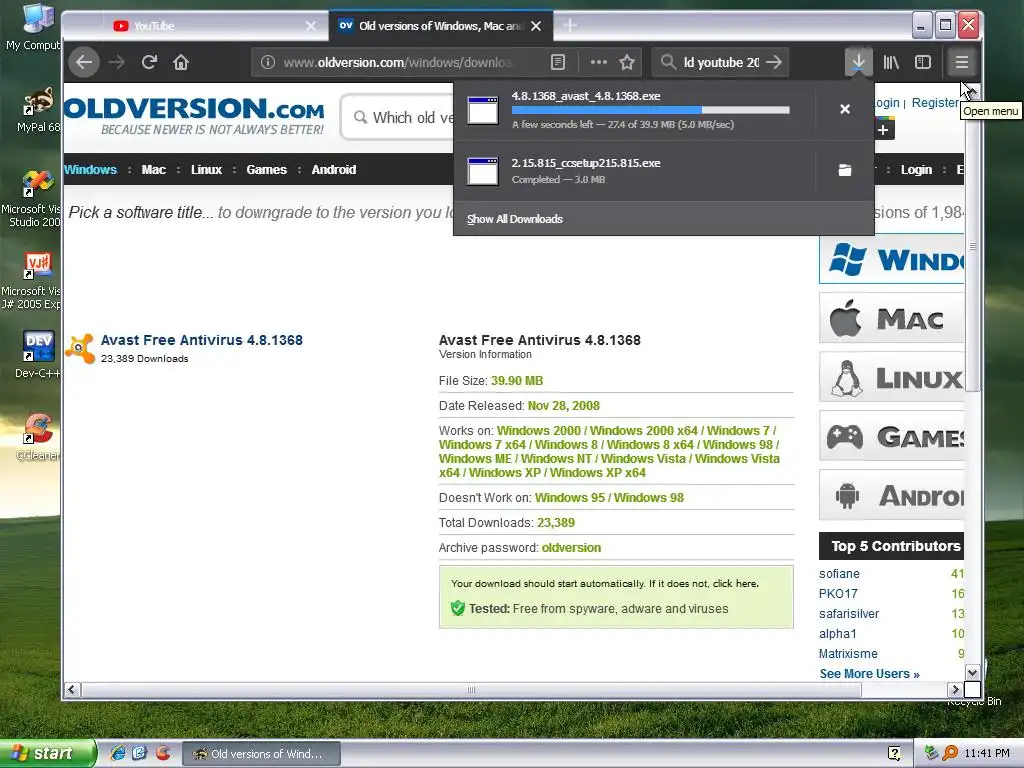Open CCleaner desktop shortcut

coord(37,436)
